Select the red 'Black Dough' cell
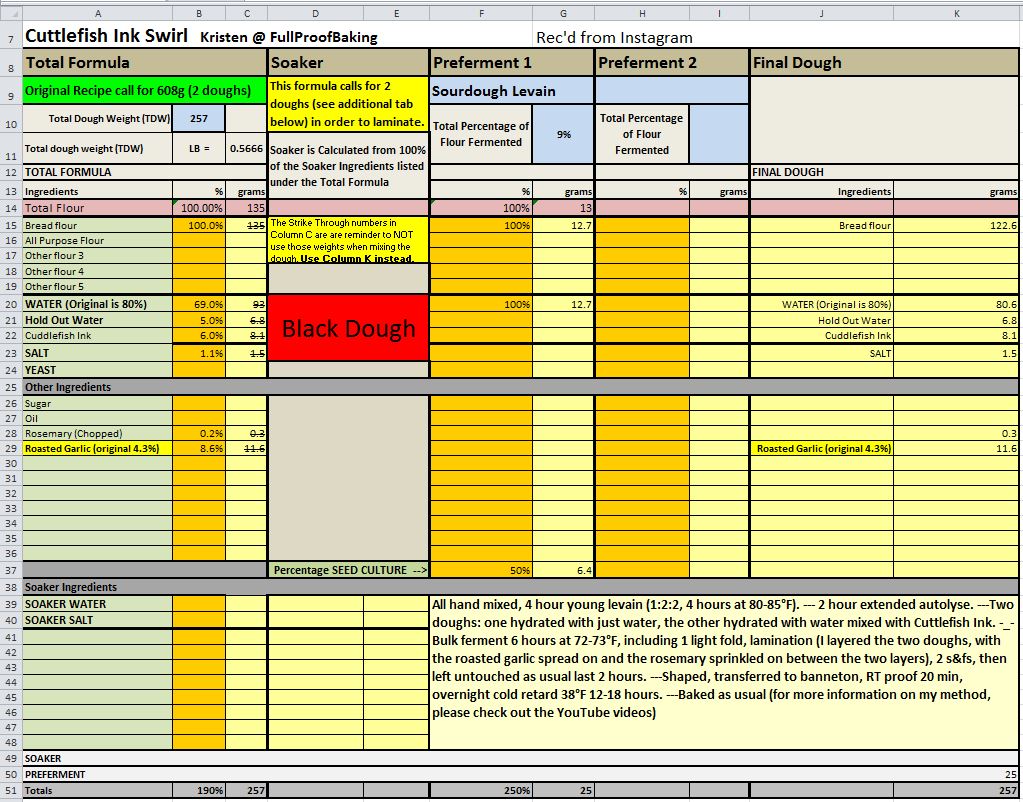 [348, 328]
